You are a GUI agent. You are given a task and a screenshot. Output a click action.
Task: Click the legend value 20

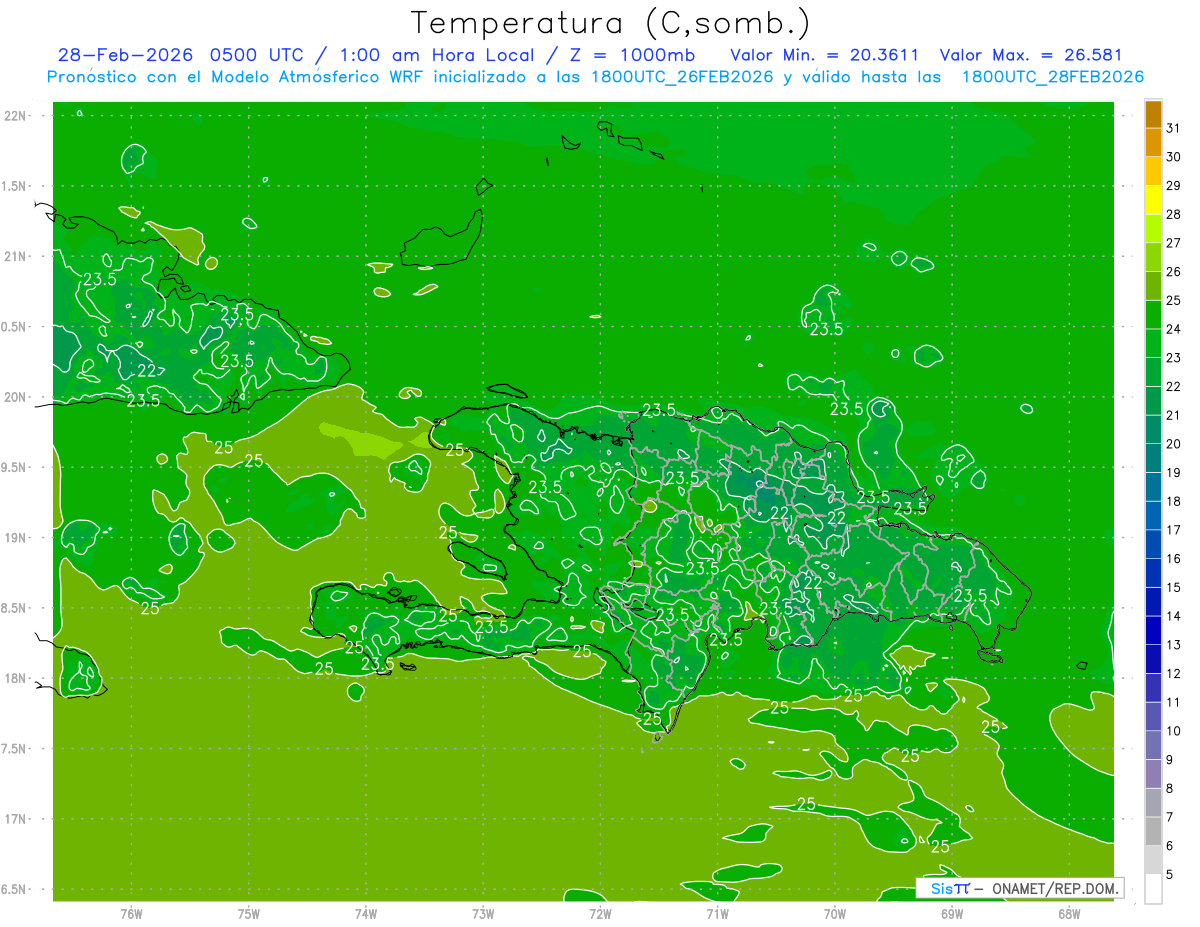click(1174, 444)
